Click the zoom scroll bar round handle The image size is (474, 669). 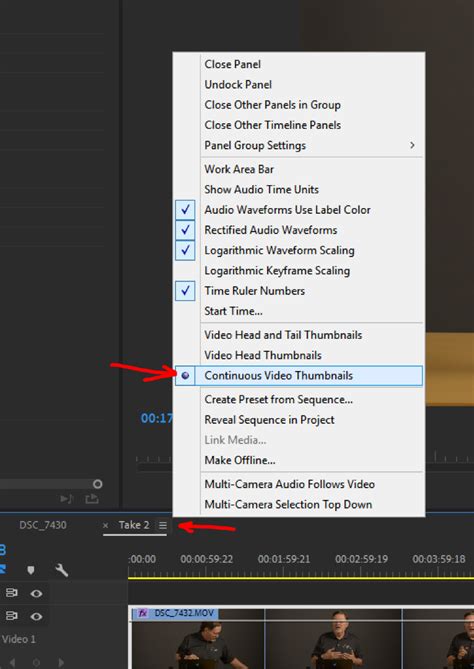(98, 484)
